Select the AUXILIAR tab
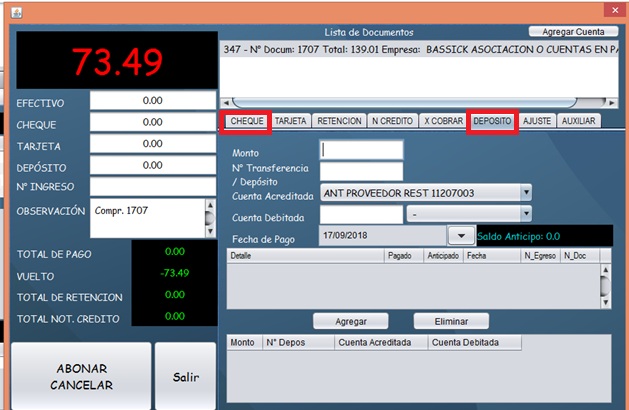 click(x=578, y=121)
